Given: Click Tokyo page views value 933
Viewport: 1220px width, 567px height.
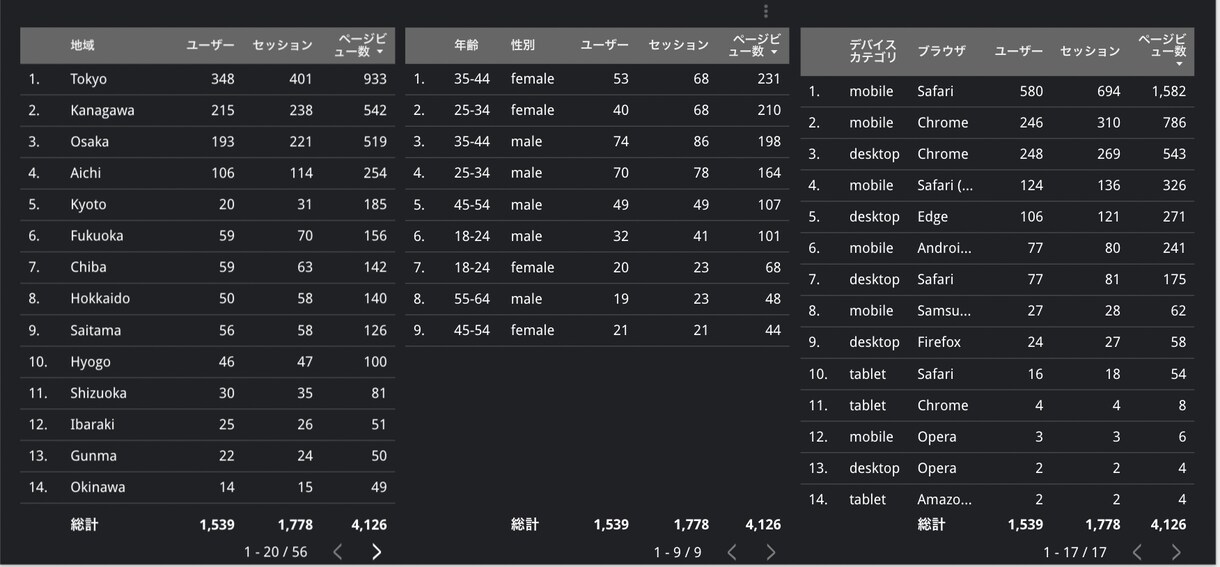Looking at the screenshot, I should (375, 79).
